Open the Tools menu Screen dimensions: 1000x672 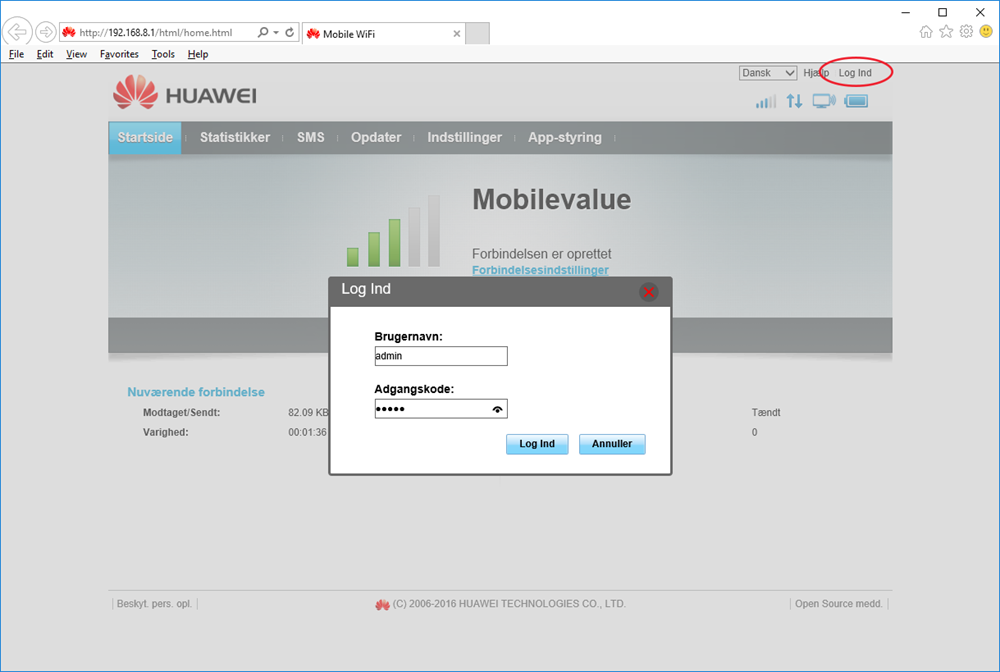tap(163, 54)
